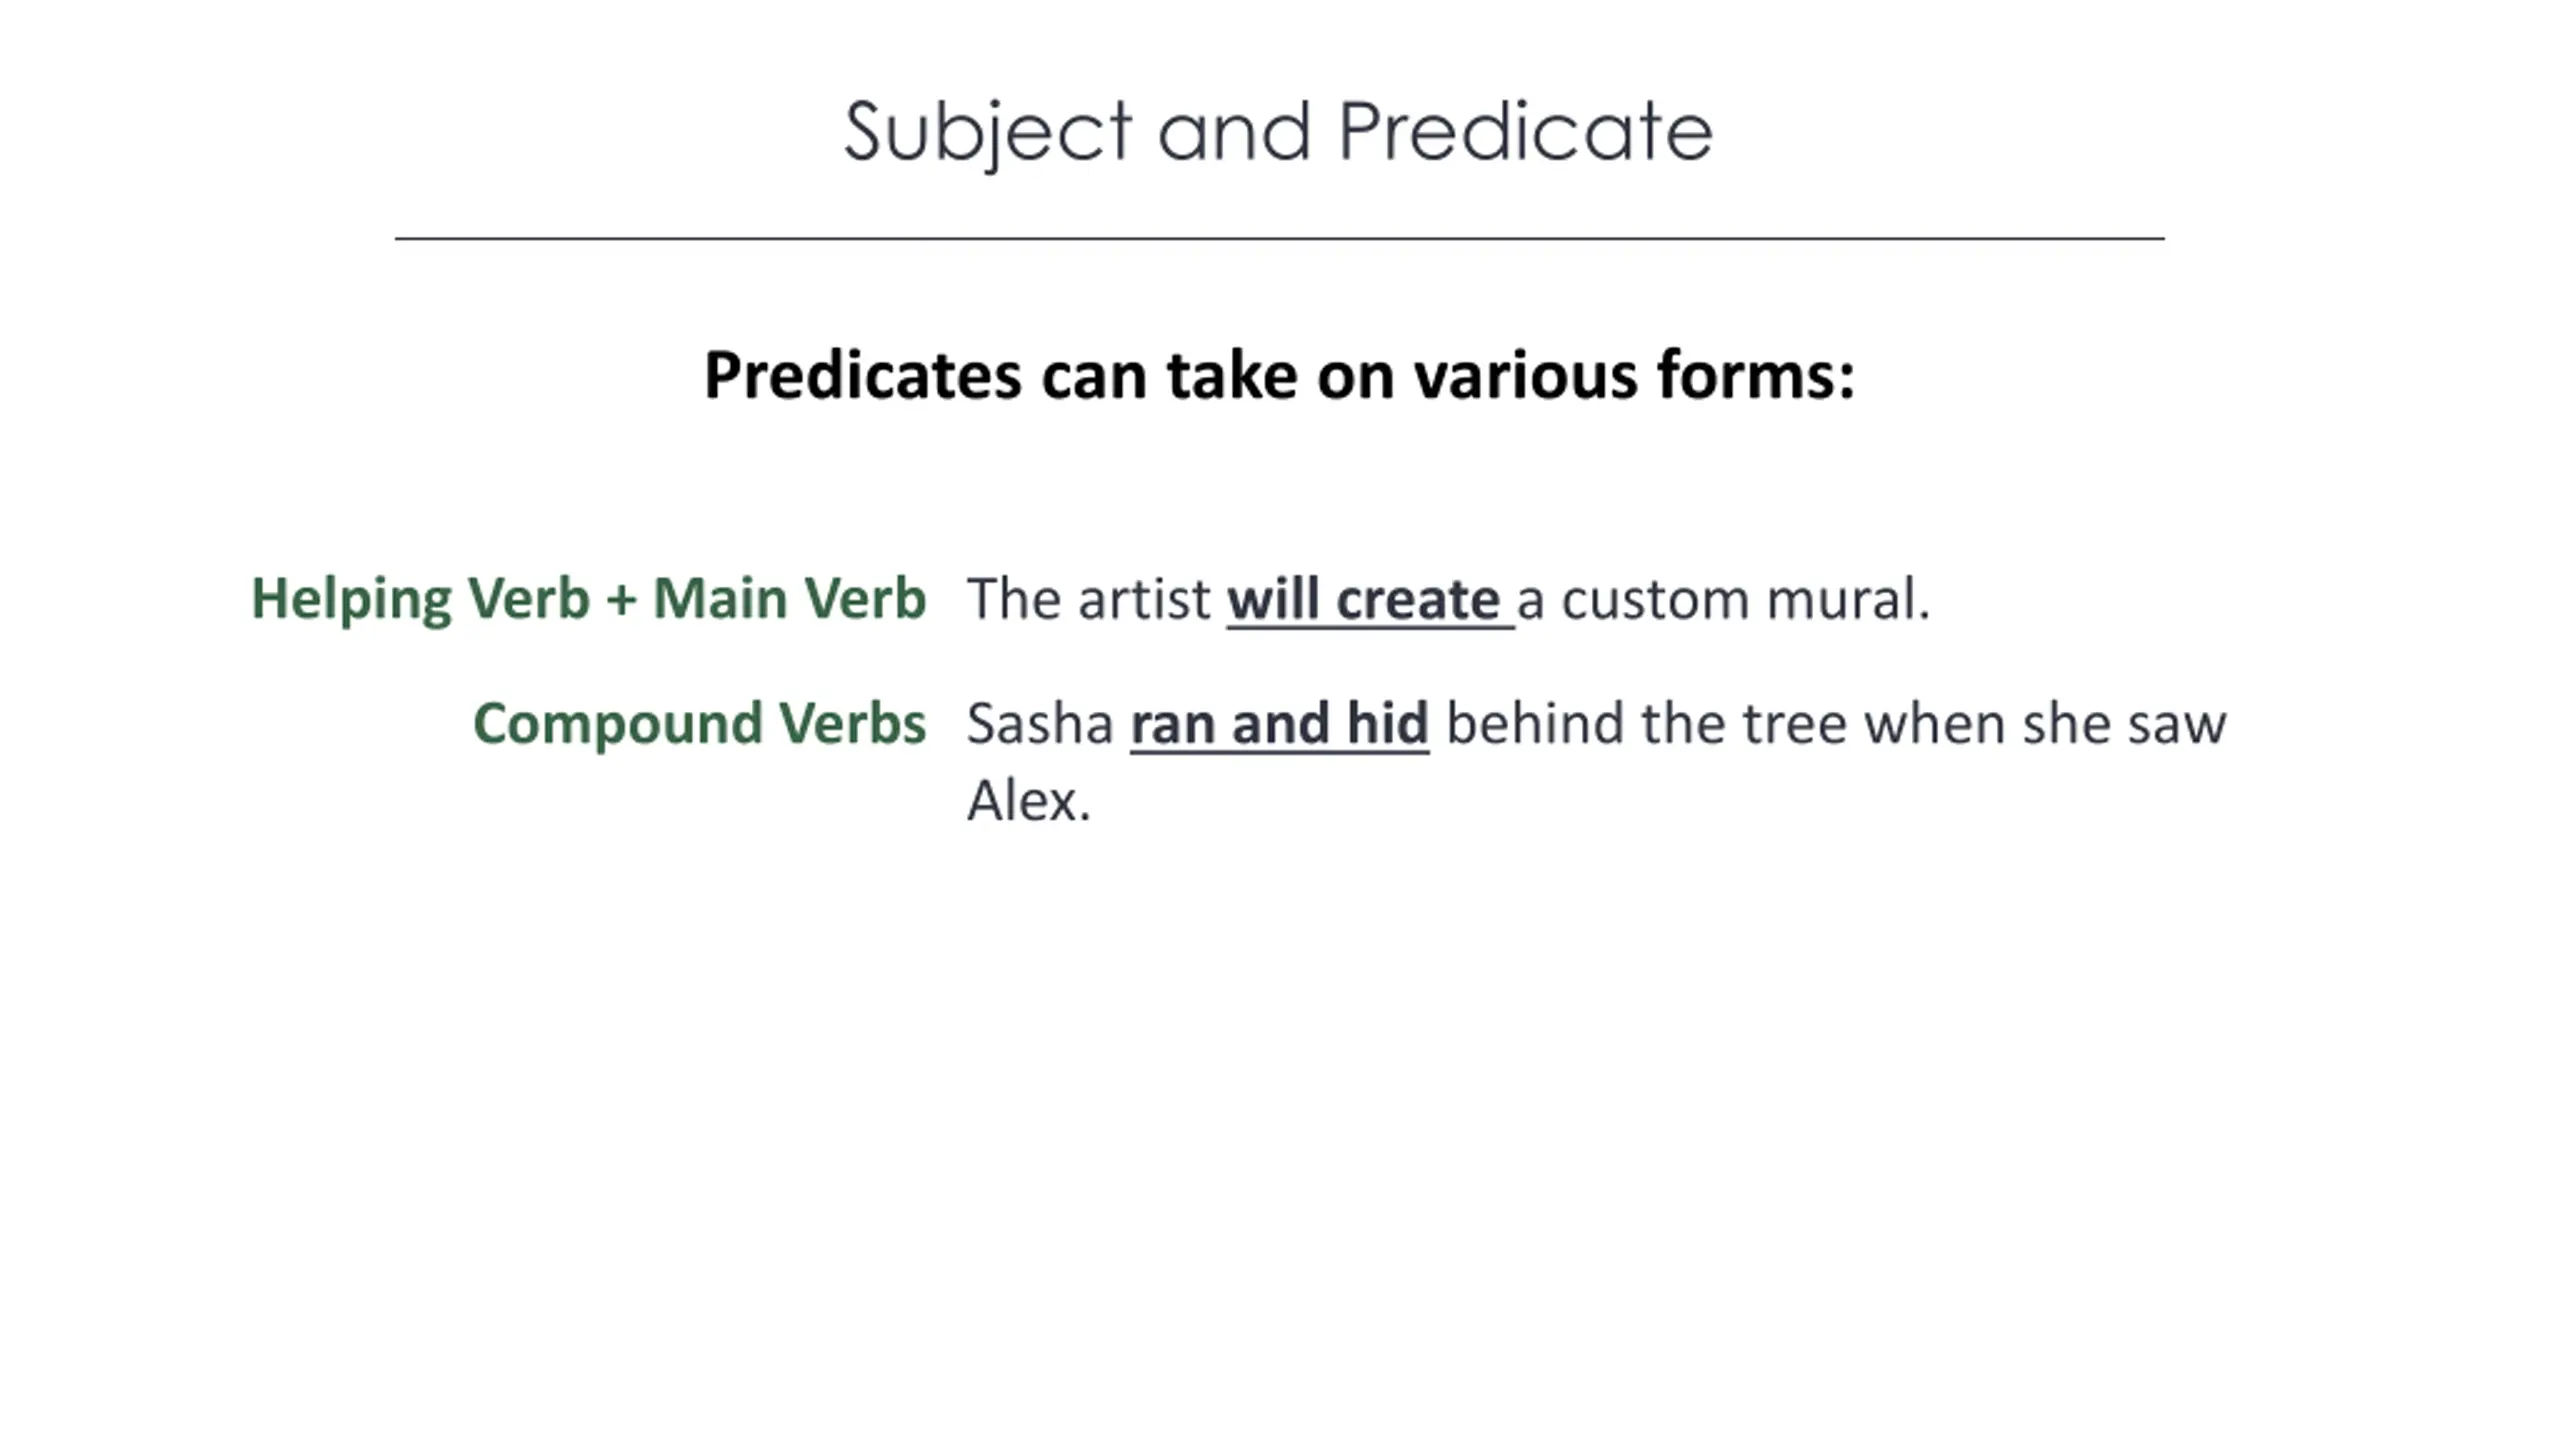Viewport: 2560px width, 1440px height.
Task: Click the slide title "Subject and Predicate"
Action: click(1278, 132)
